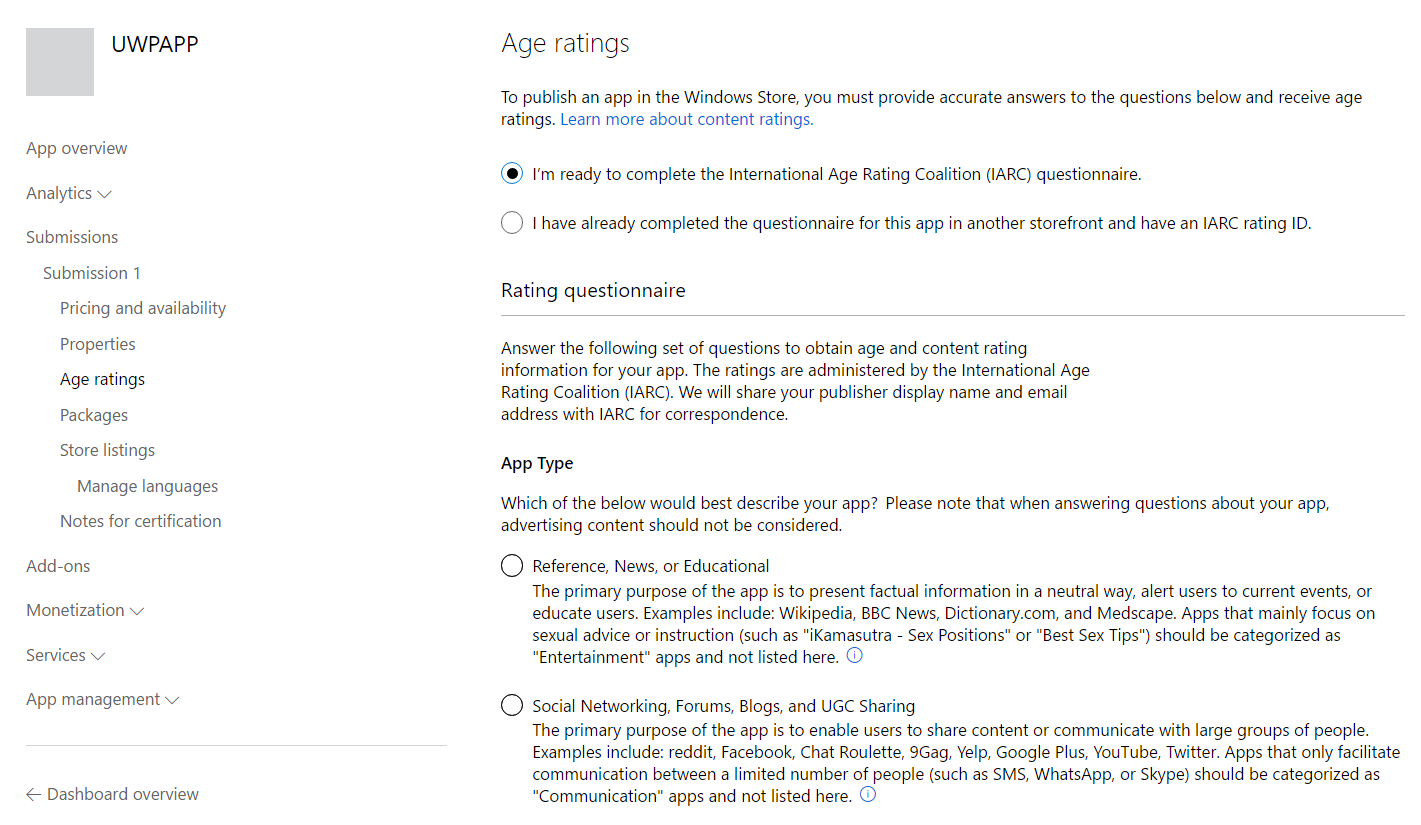Expand the Services section

pos(65,655)
